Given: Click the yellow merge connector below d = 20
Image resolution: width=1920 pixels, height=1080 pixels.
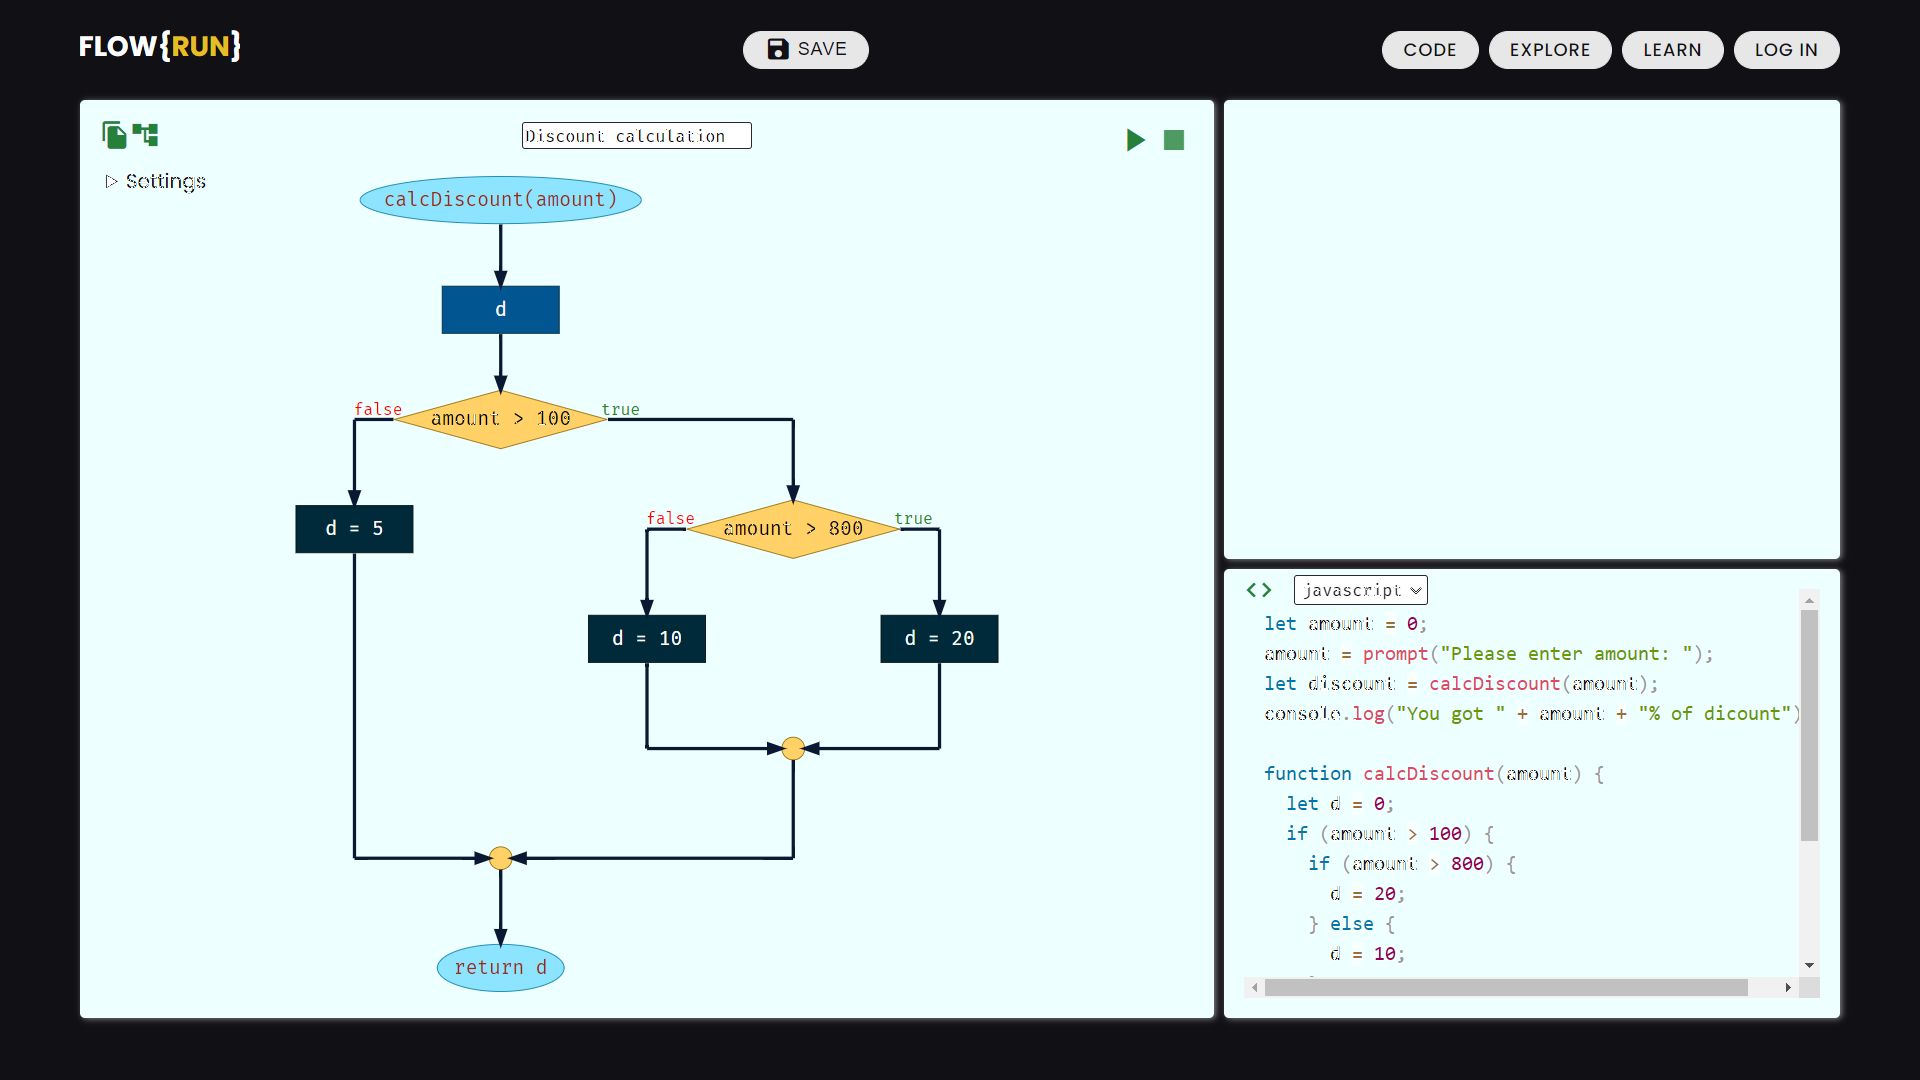Looking at the screenshot, I should (792, 747).
